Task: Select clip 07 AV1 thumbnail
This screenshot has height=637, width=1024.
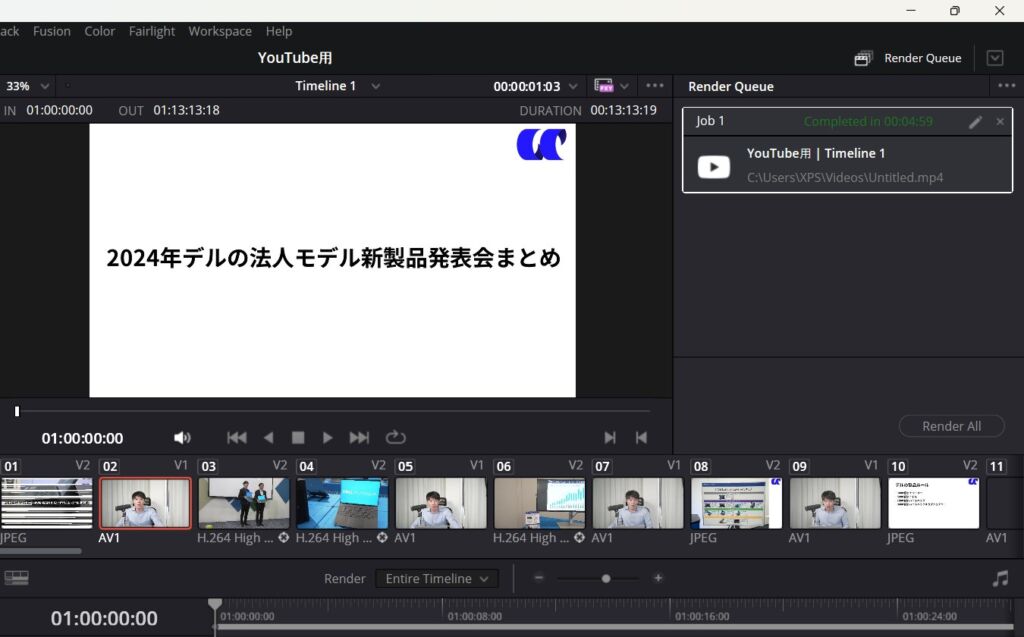Action: point(638,503)
